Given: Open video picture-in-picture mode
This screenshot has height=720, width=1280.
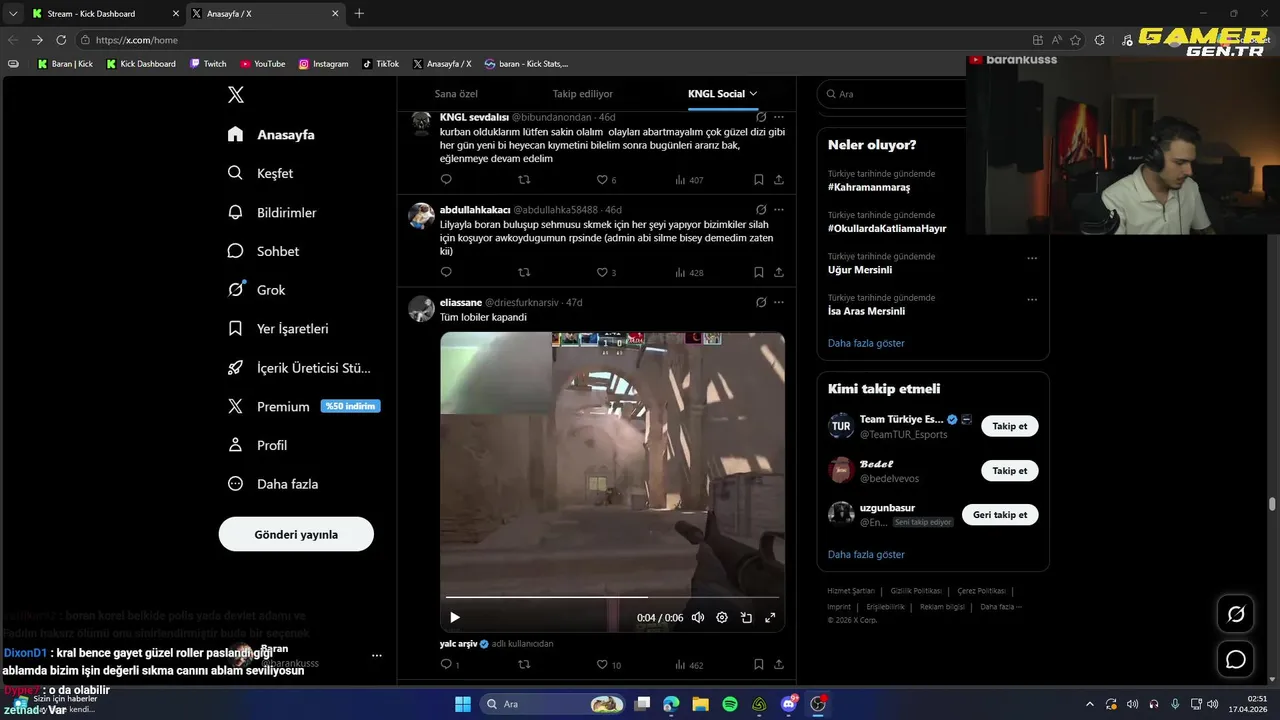Looking at the screenshot, I should coord(746,618).
